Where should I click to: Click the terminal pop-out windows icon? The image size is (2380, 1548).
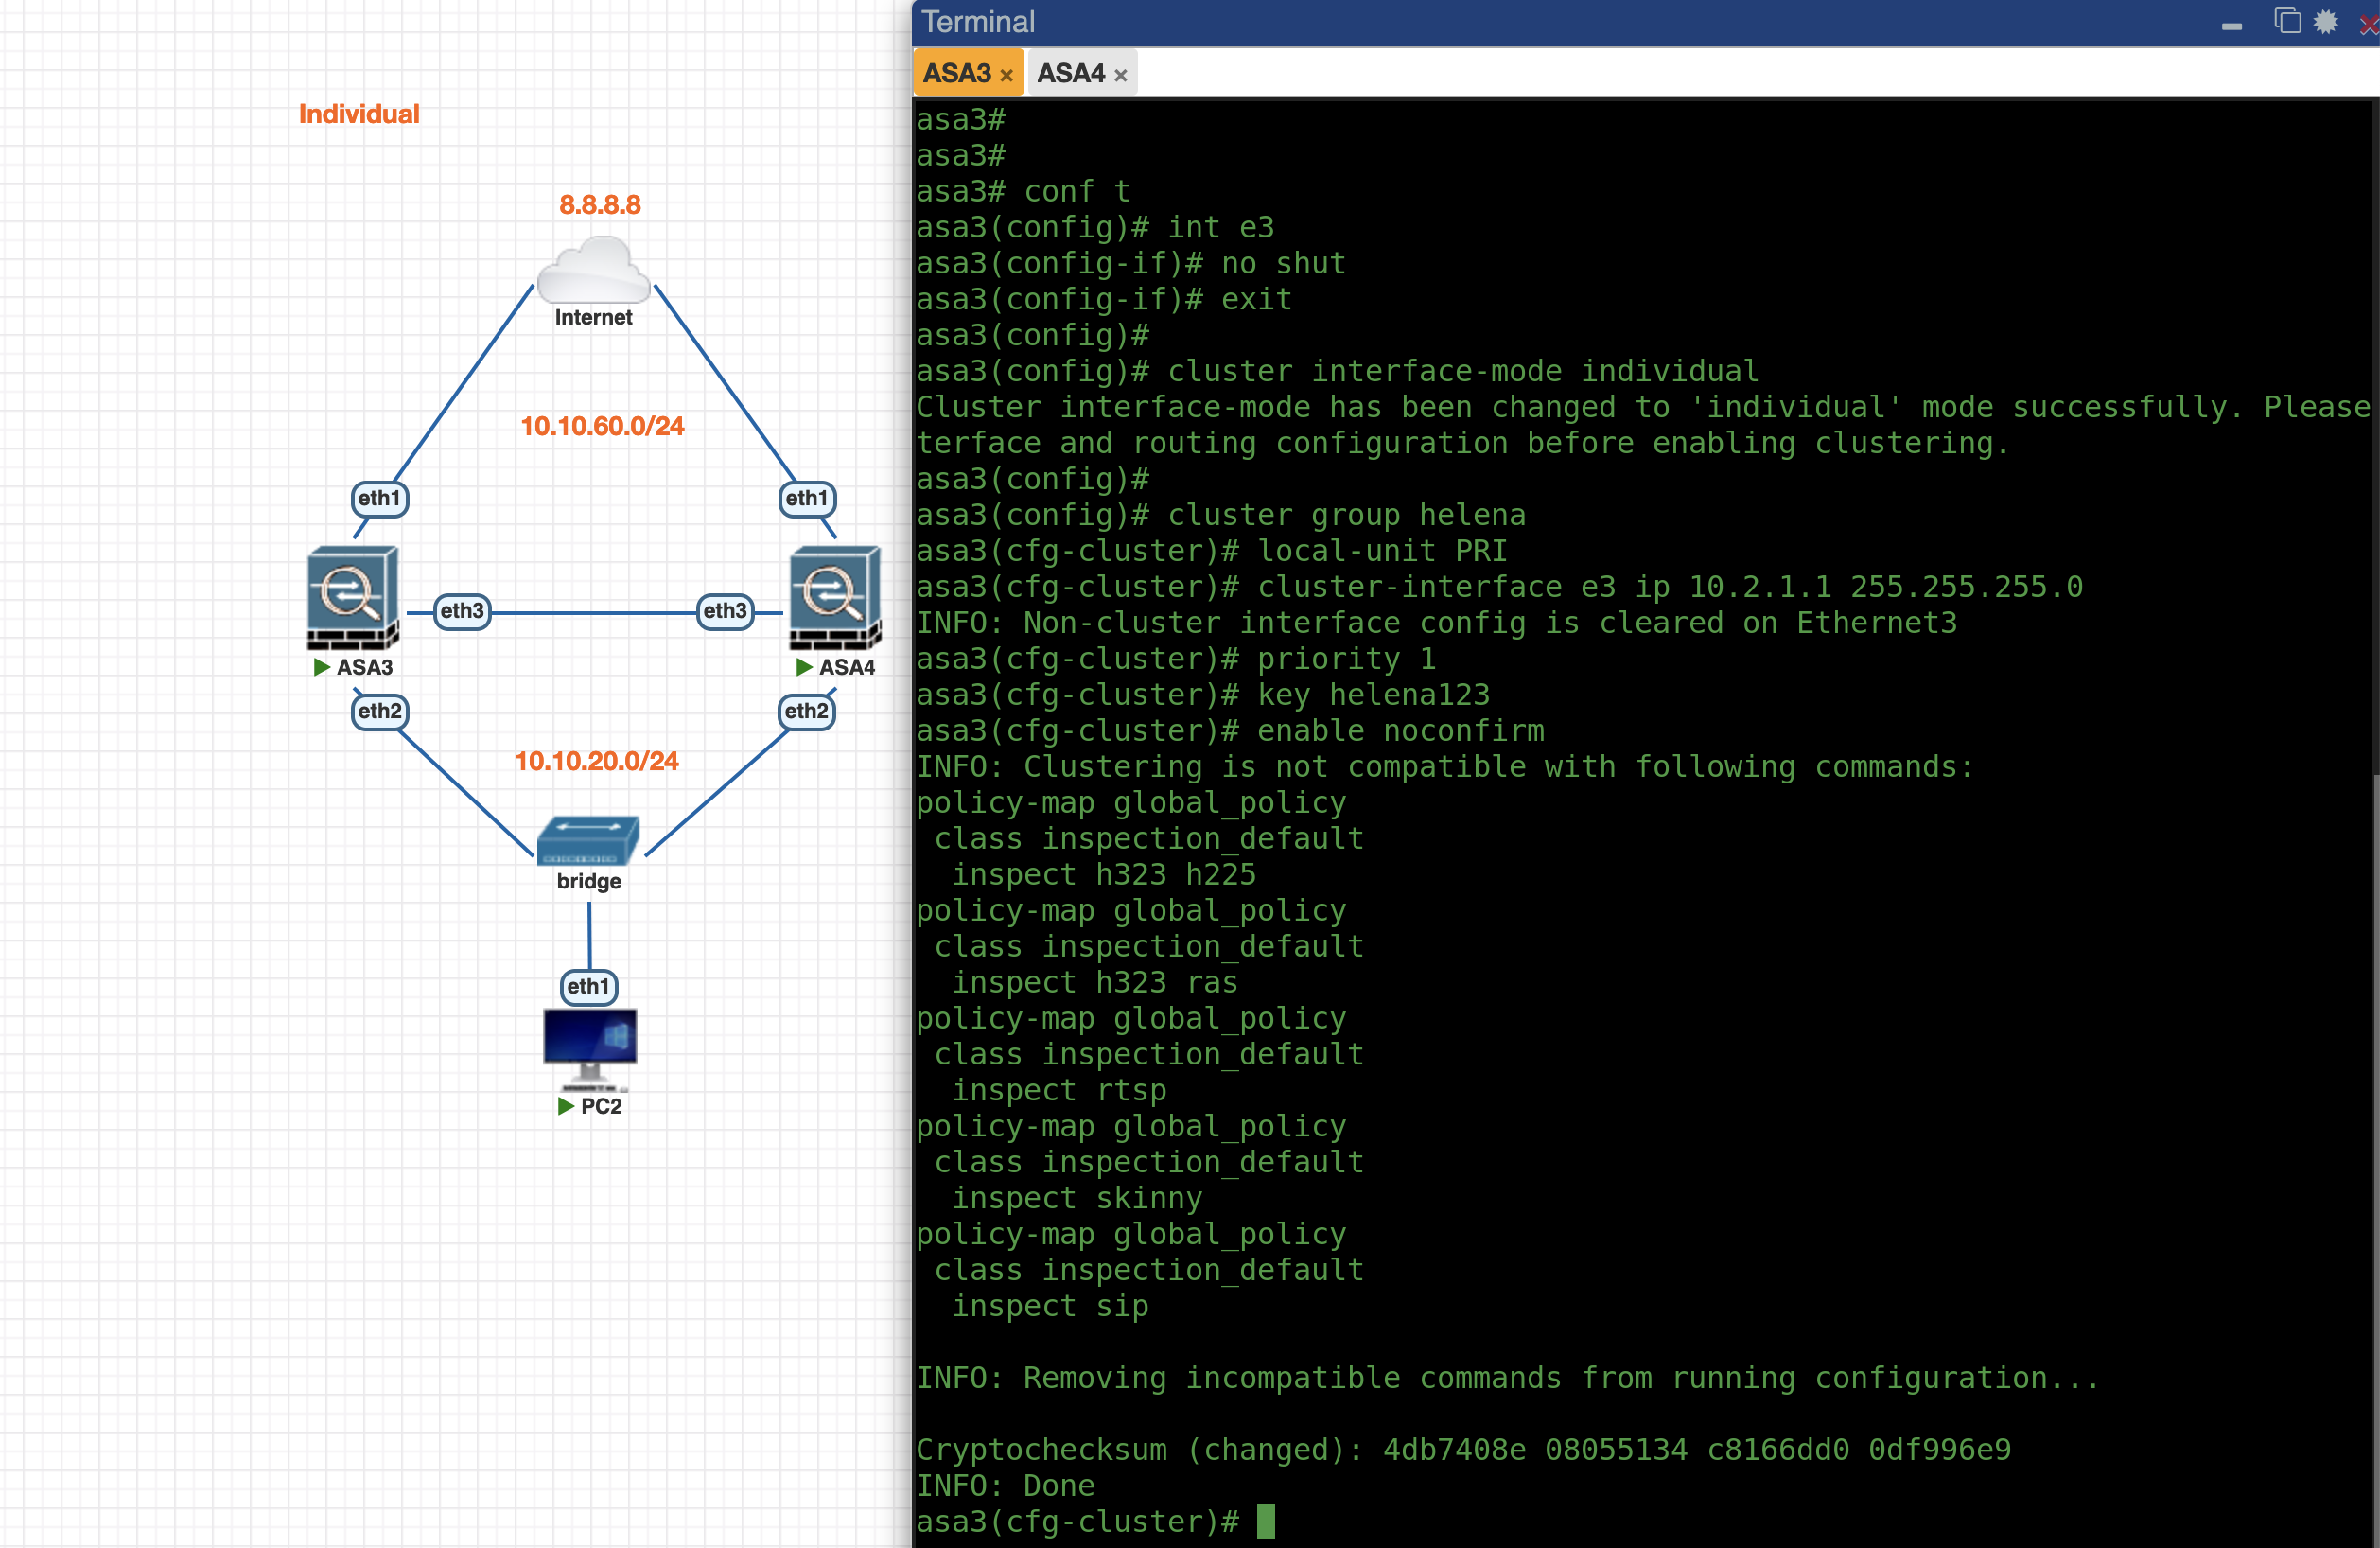coord(2286,21)
